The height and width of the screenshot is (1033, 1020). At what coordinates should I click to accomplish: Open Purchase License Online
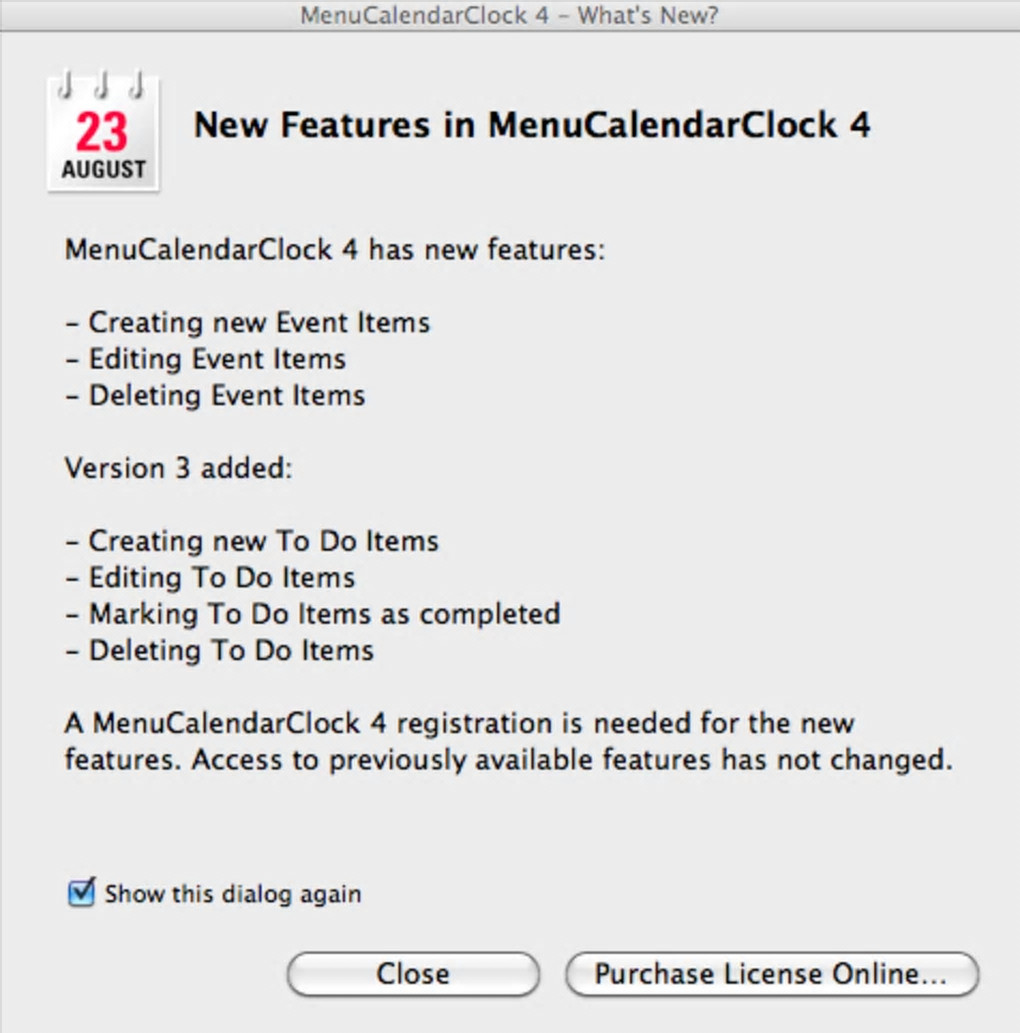click(x=771, y=974)
